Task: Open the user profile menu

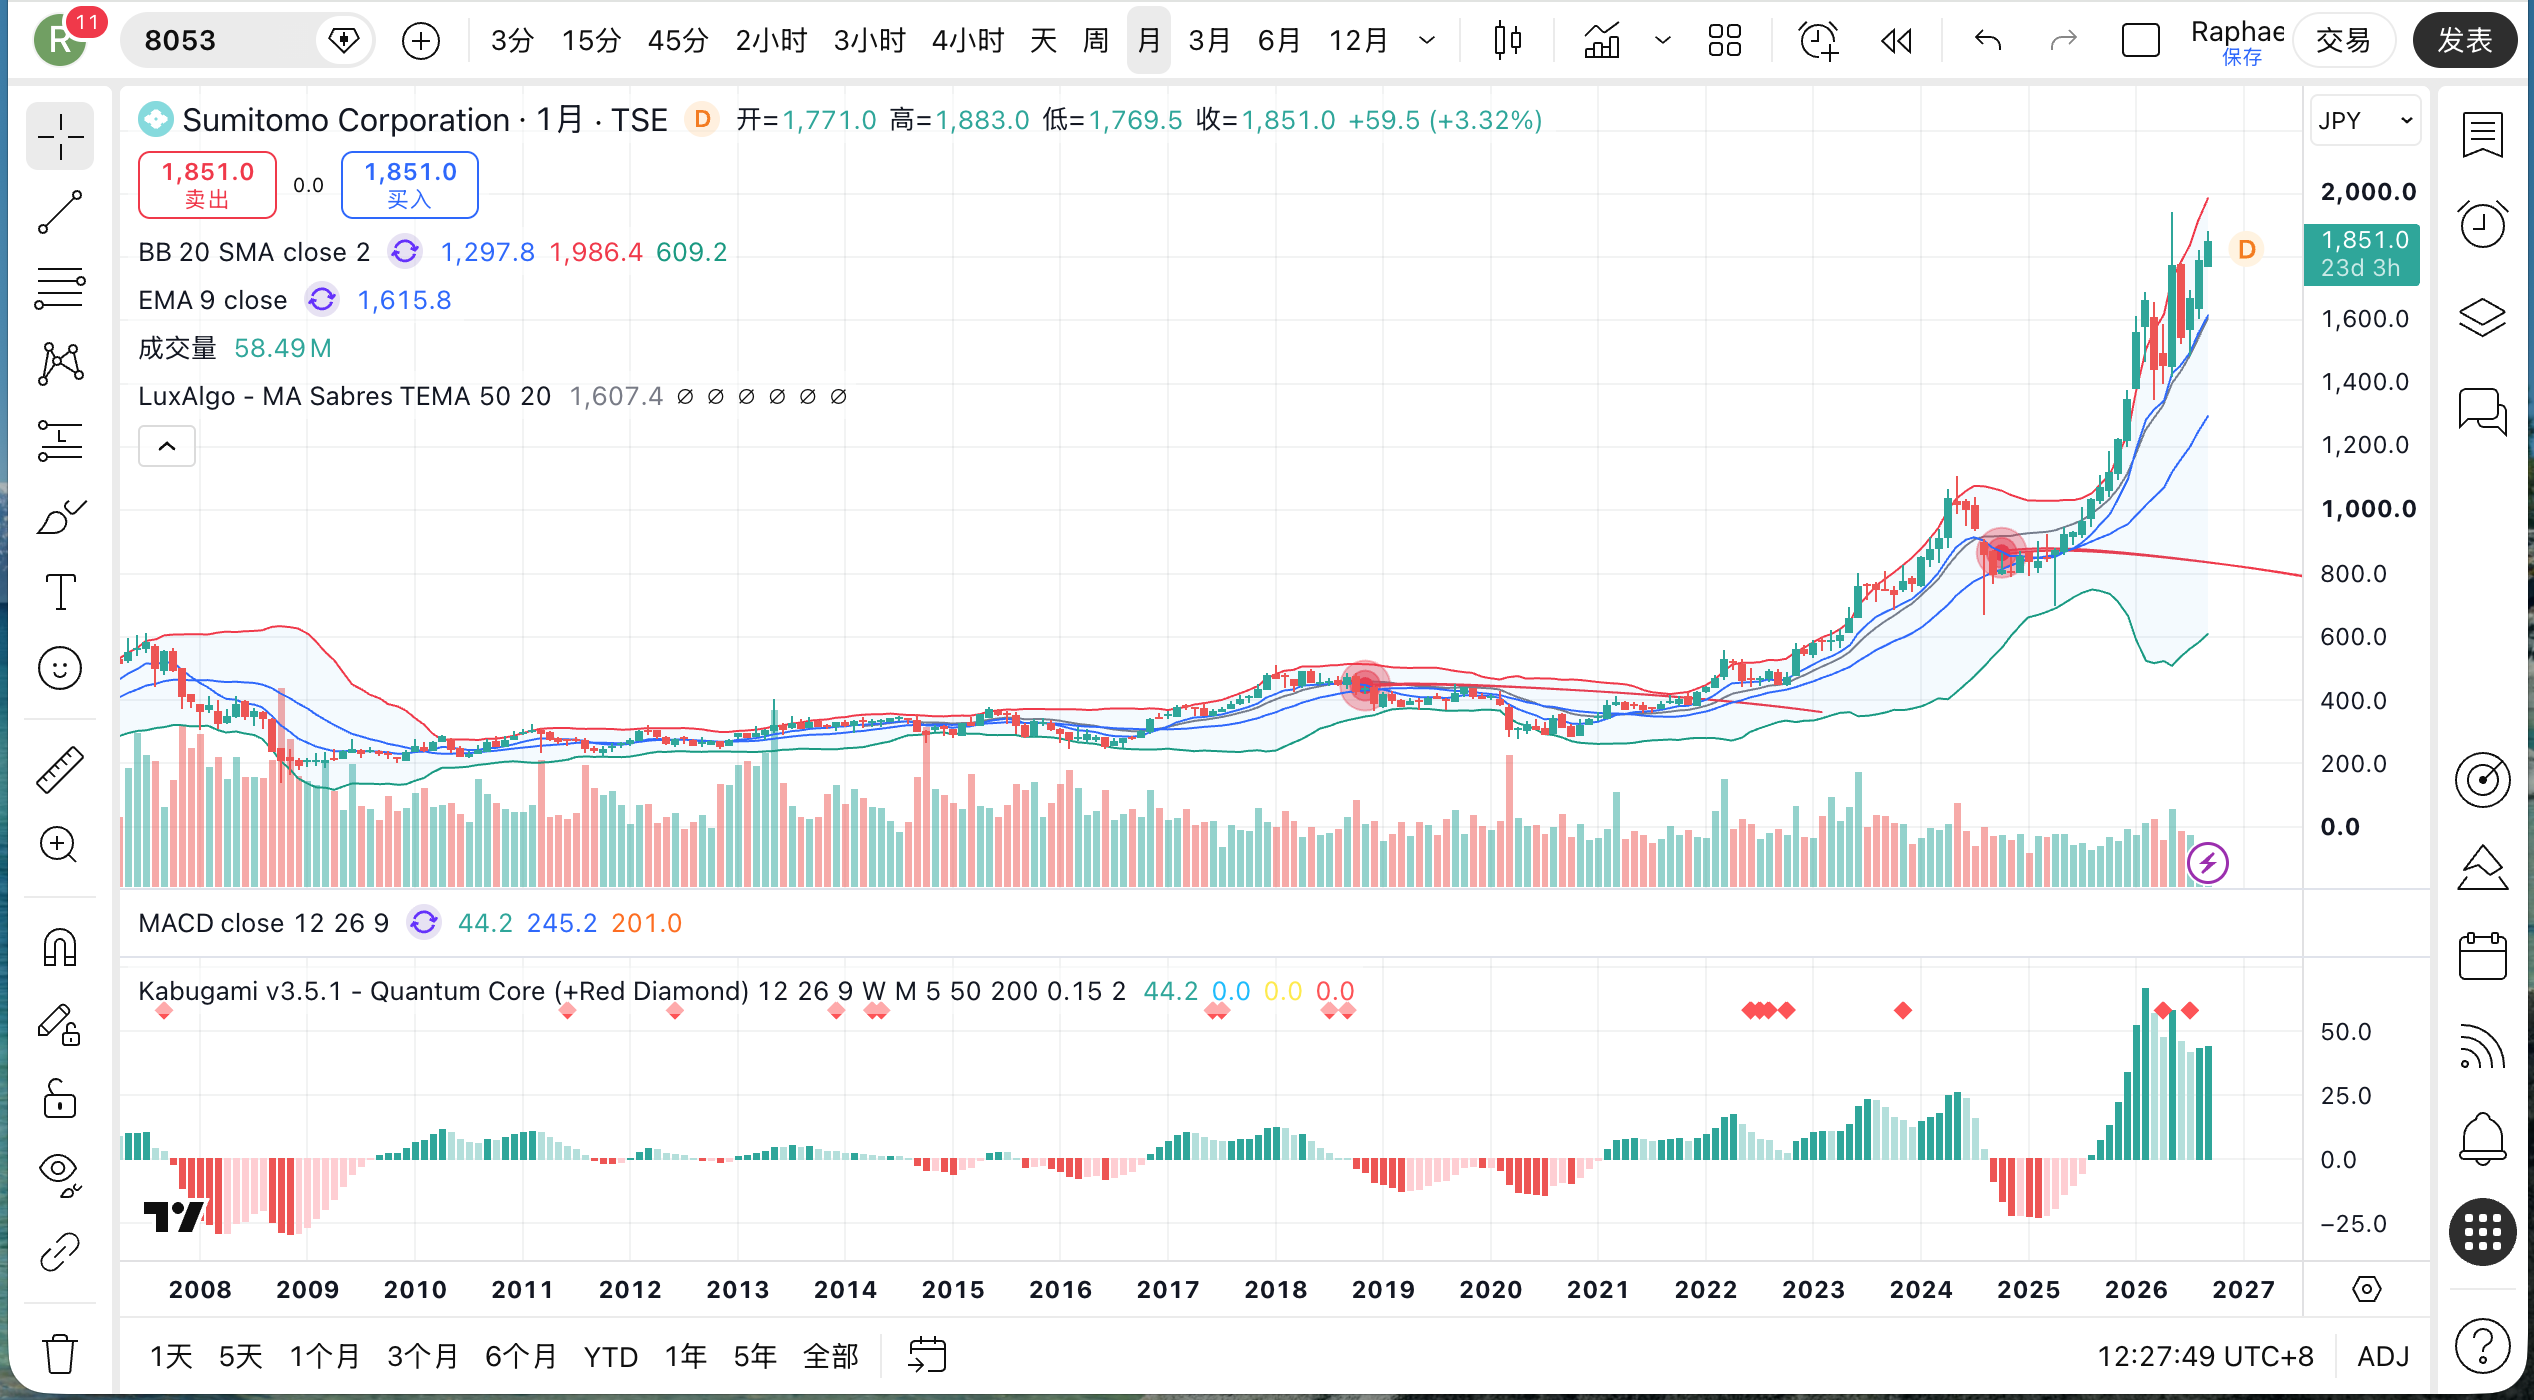Action: click(60, 41)
